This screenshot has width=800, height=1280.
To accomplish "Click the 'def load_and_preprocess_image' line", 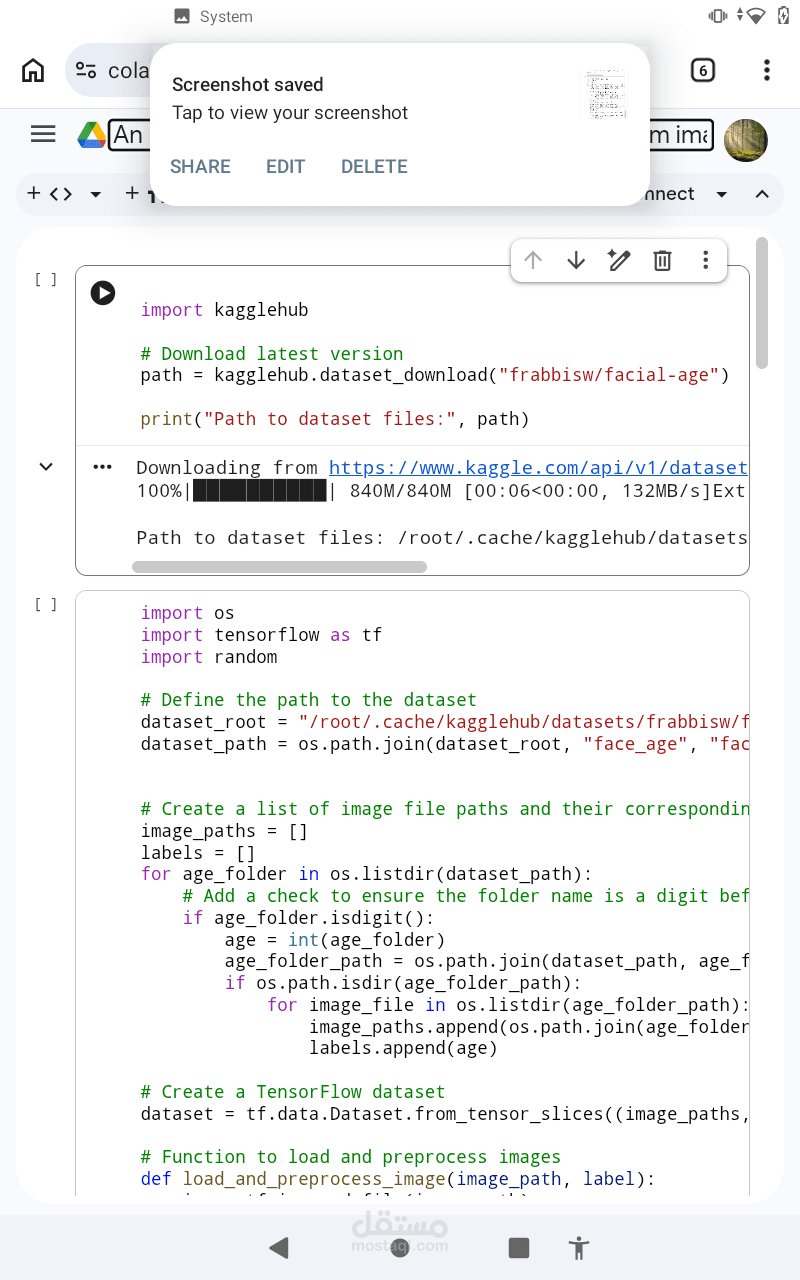I will click(398, 1180).
